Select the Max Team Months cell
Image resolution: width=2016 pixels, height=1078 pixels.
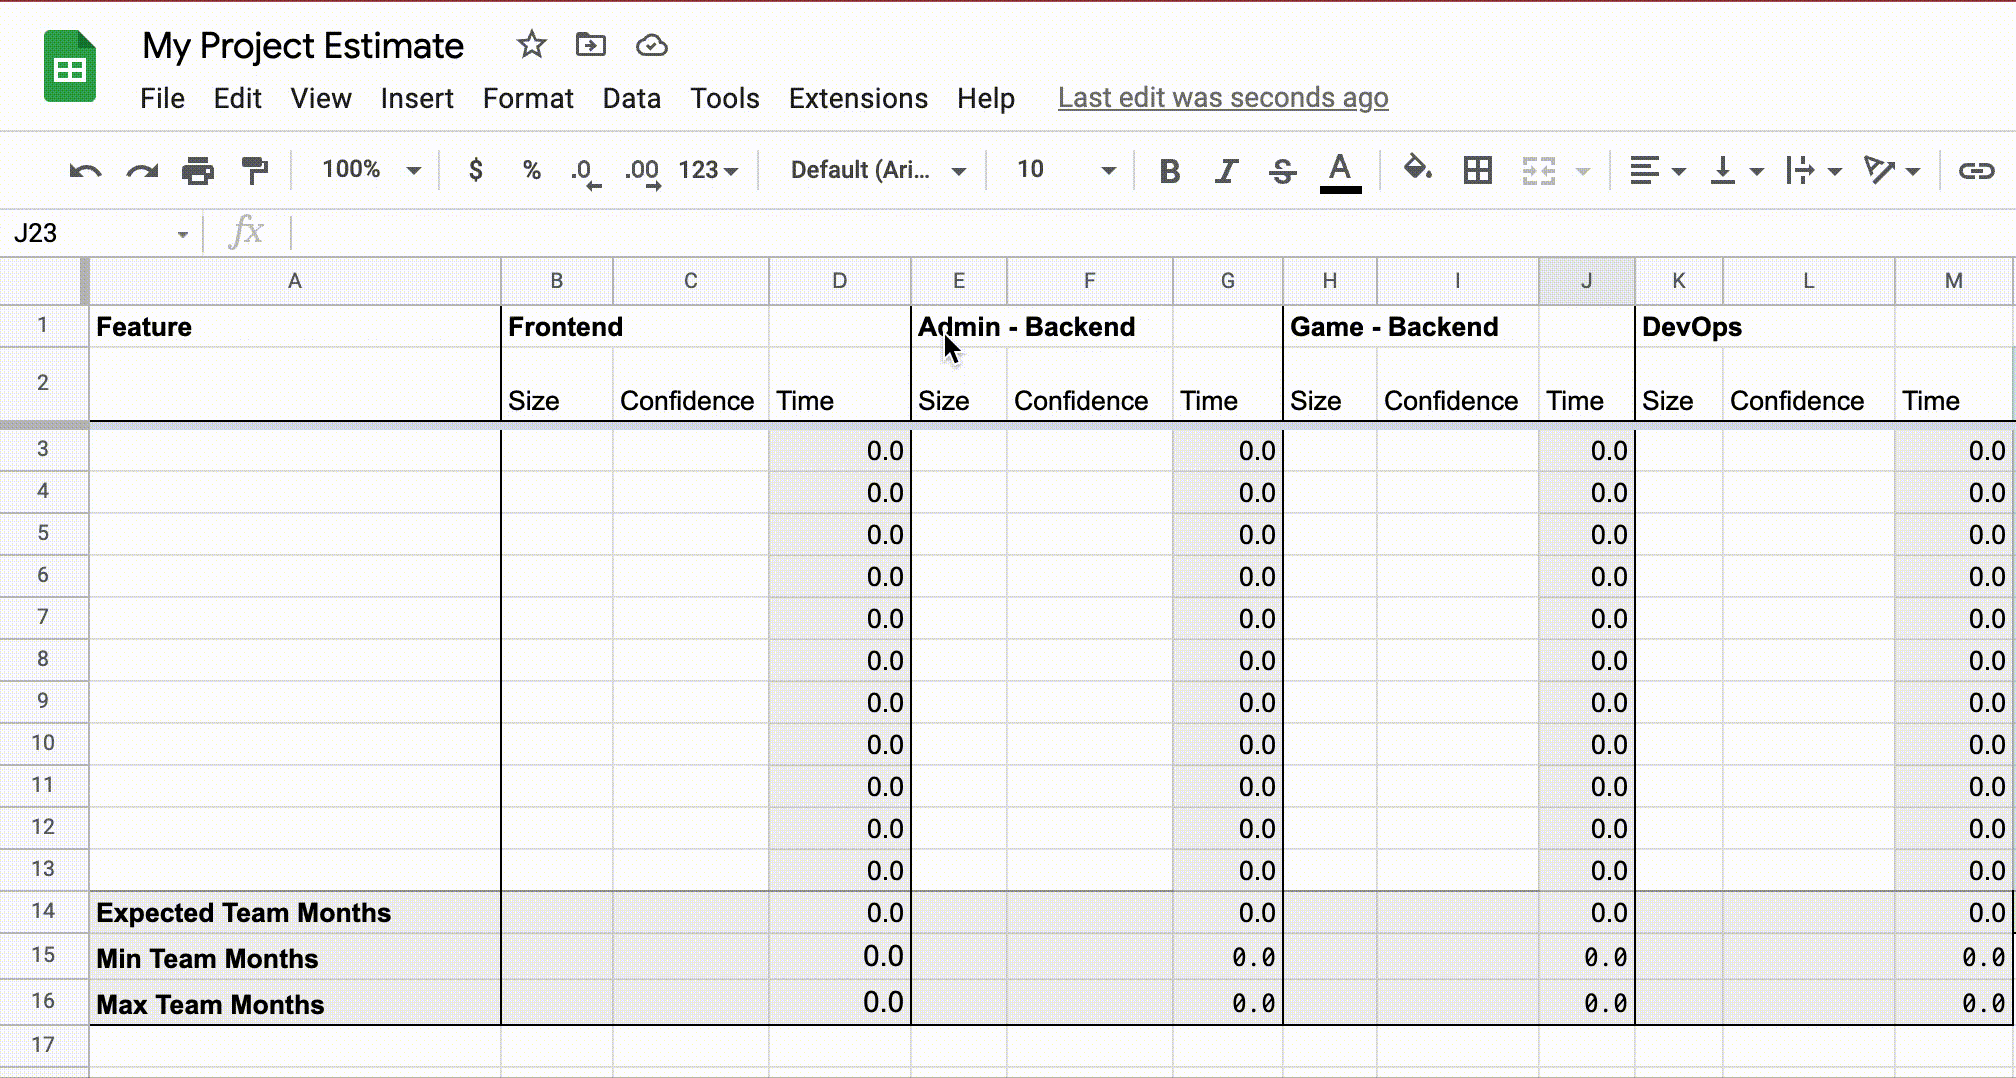click(295, 1003)
